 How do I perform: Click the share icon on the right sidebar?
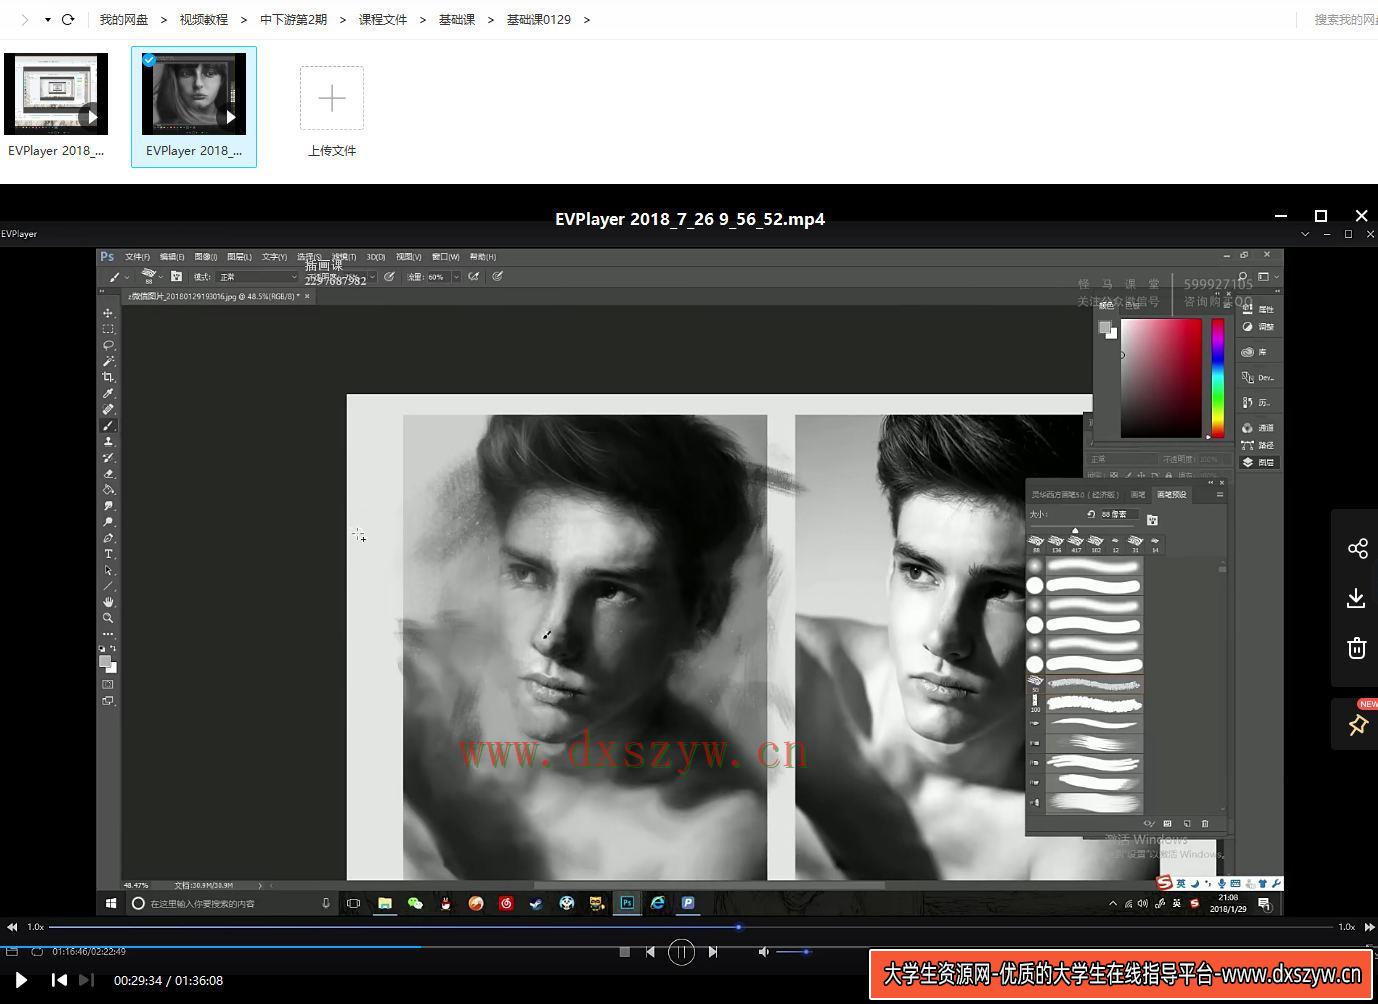(1357, 548)
